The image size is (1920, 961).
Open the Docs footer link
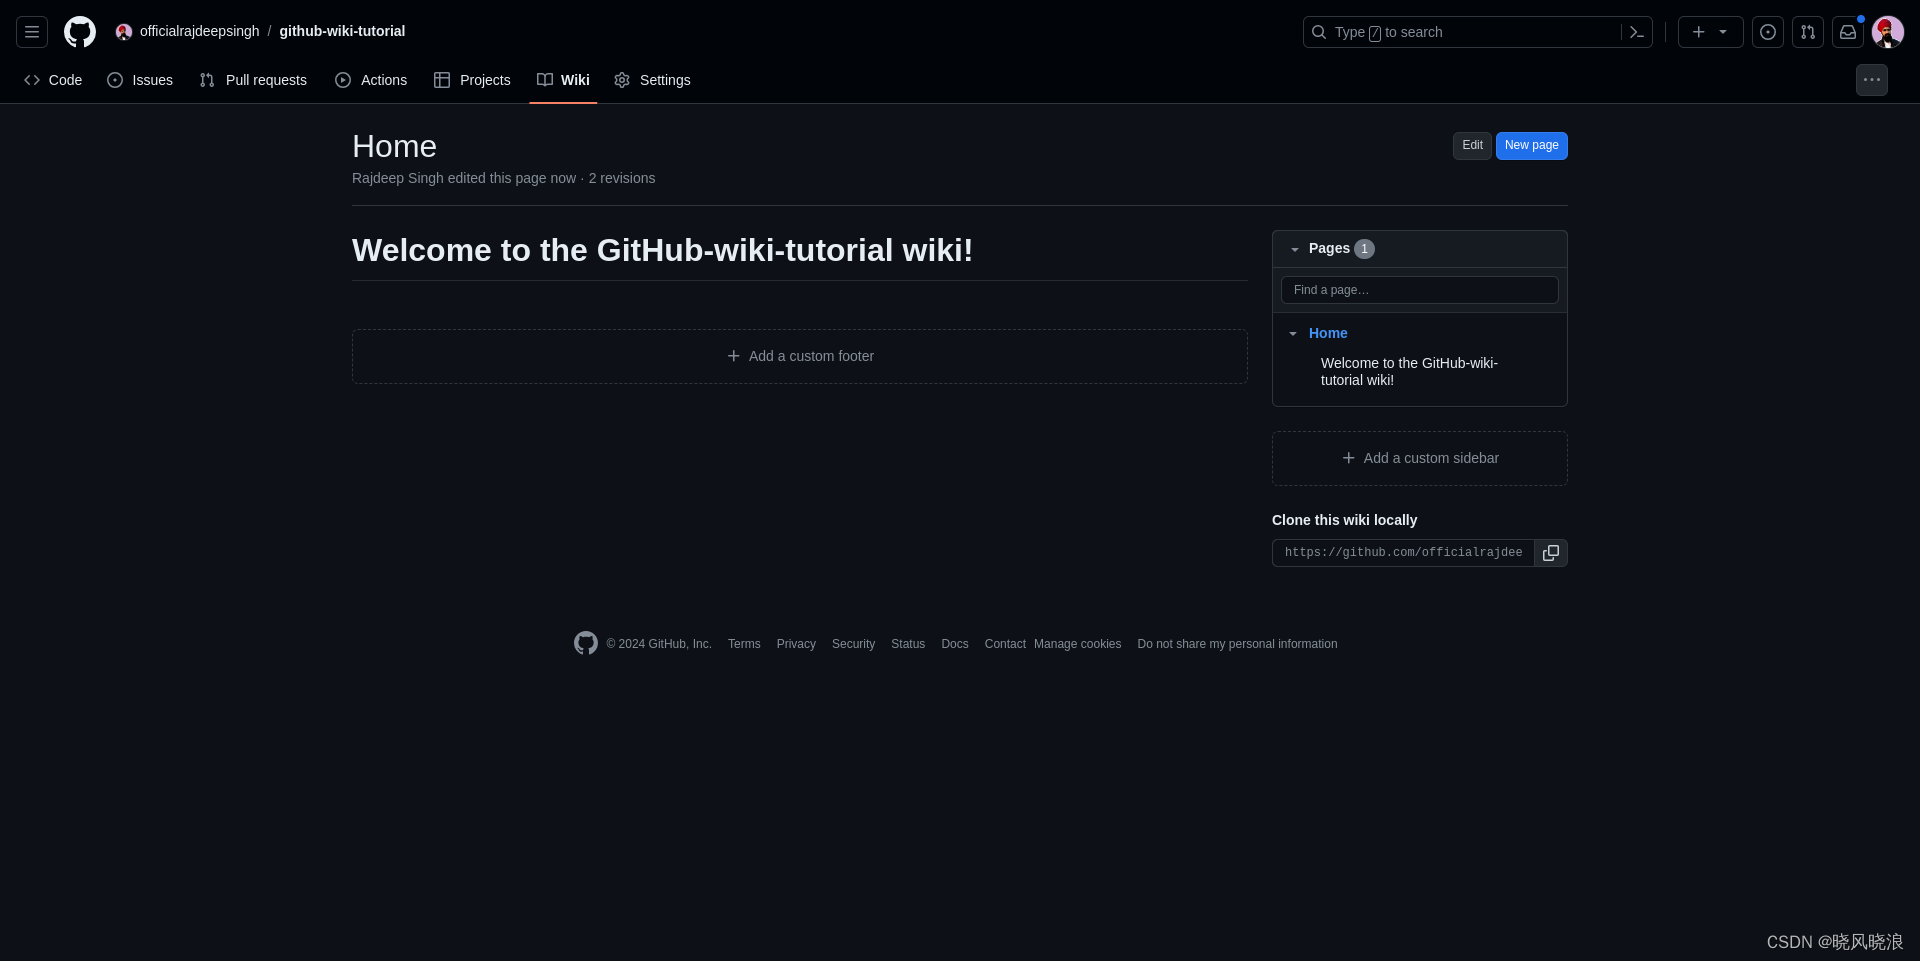955,644
